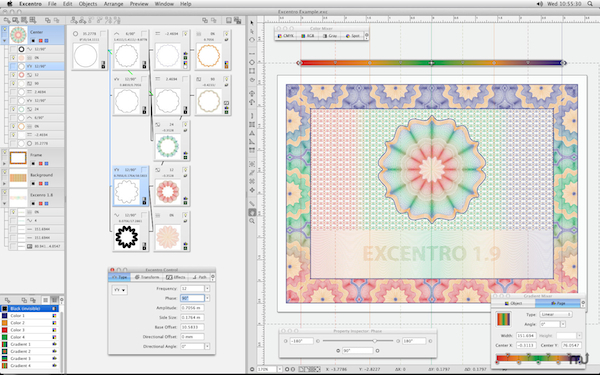This screenshot has width=600, height=375.
Task: Switch to the Path tab in Excentro Control
Action: [x=199, y=277]
